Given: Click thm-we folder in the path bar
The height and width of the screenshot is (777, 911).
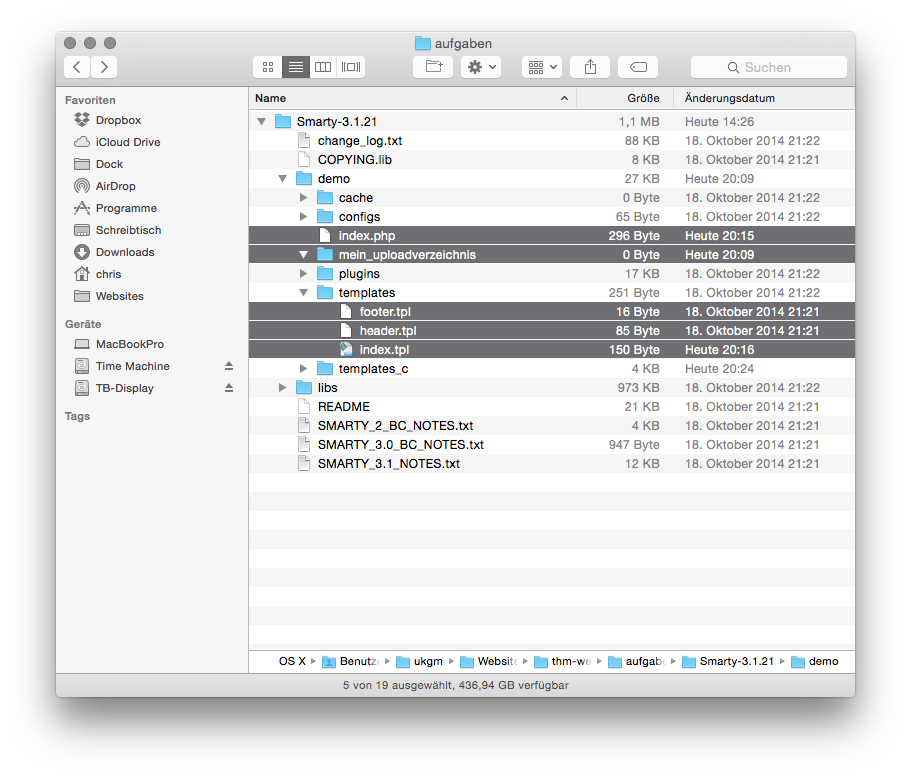Looking at the screenshot, I should [562, 661].
